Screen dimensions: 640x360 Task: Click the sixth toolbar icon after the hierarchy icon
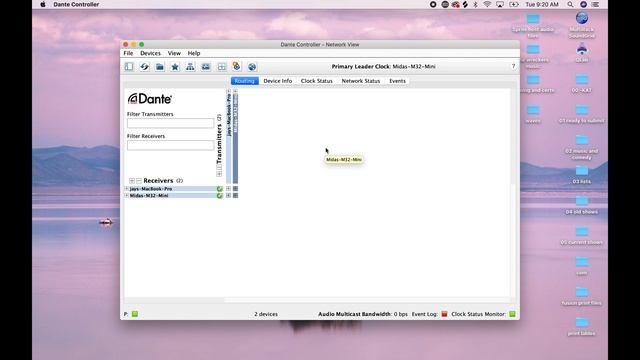click(206, 67)
